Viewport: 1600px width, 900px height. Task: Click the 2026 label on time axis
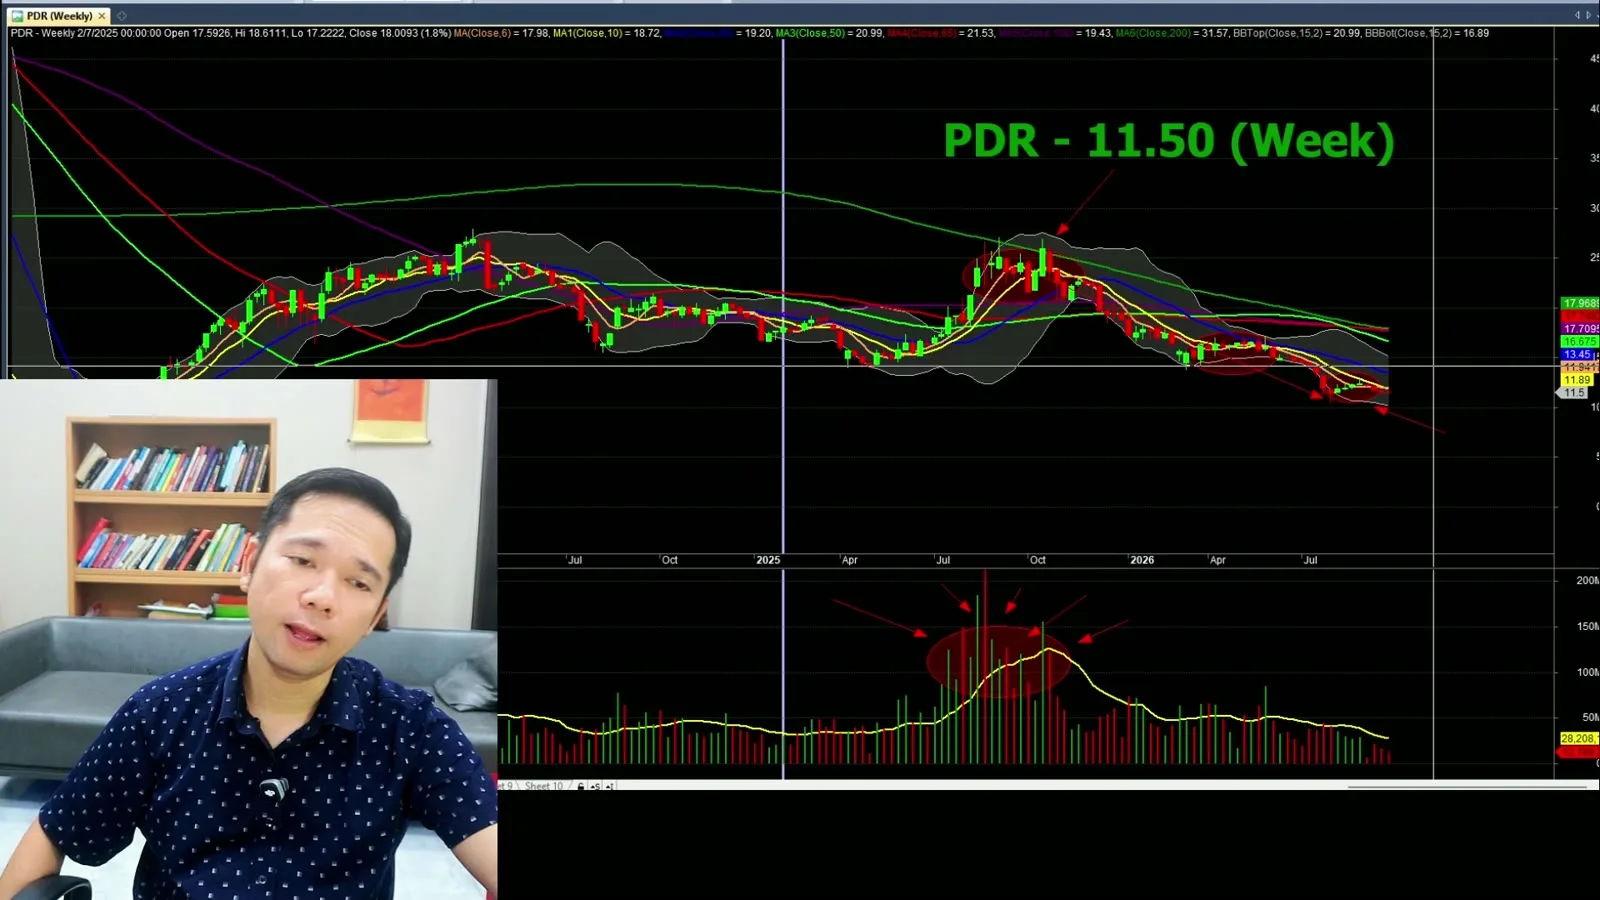[1142, 560]
